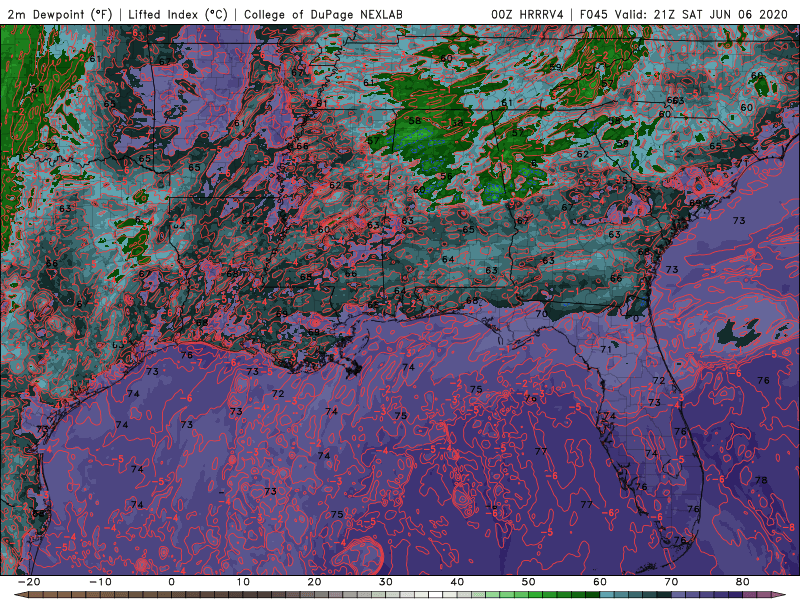
Task: Click the 70 label on the color scale
Action: pos(671,582)
